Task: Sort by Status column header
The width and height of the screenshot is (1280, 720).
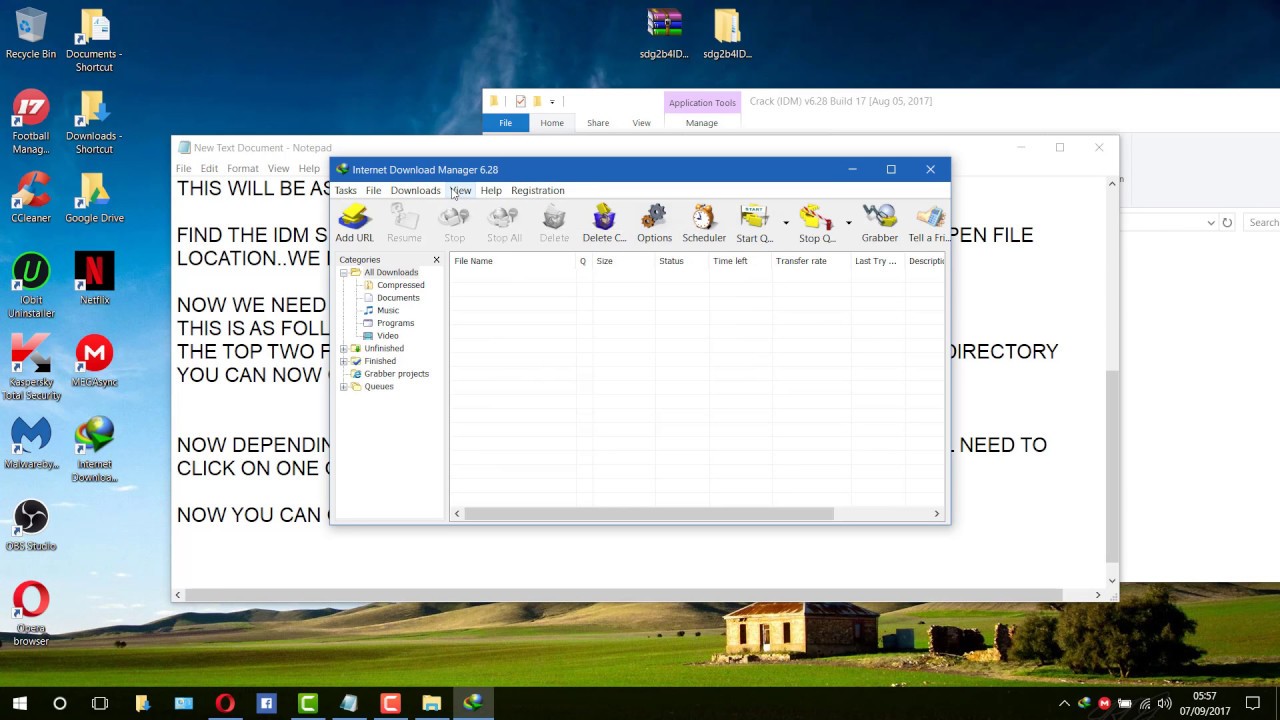Action: click(x=681, y=261)
